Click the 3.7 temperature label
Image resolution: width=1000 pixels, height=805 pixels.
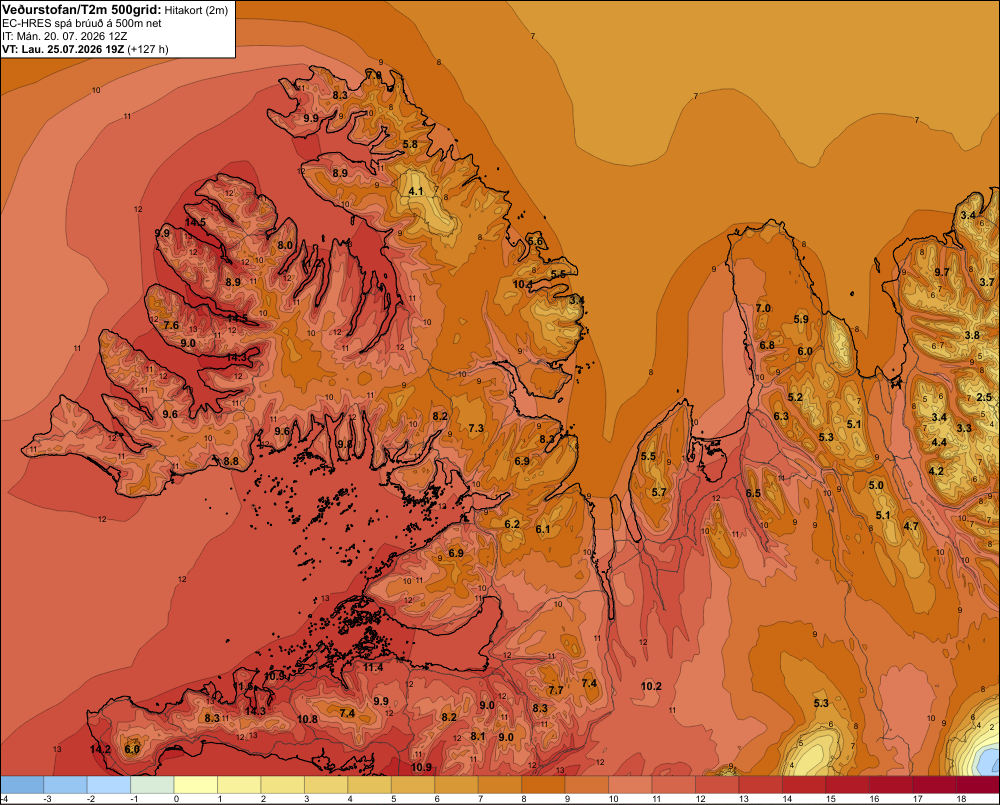(987, 282)
